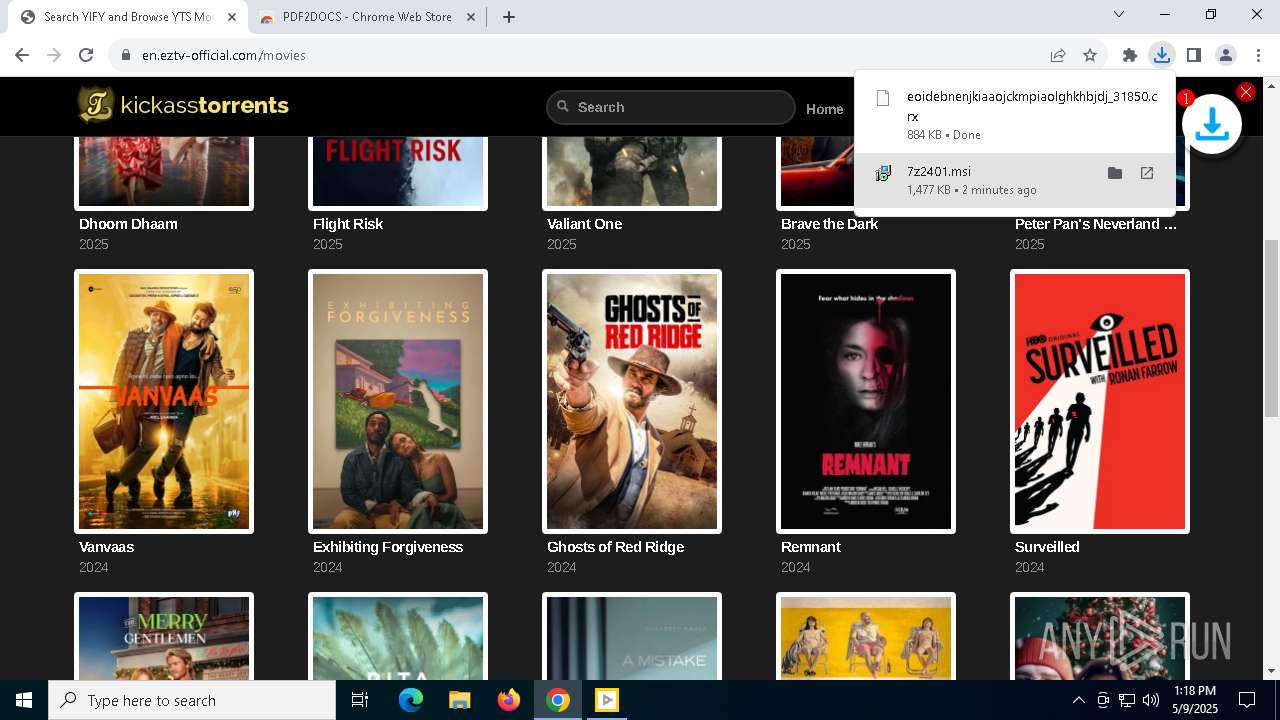Click the address bar URL
Image resolution: width=1280 pixels, height=720 pixels.
click(224, 55)
